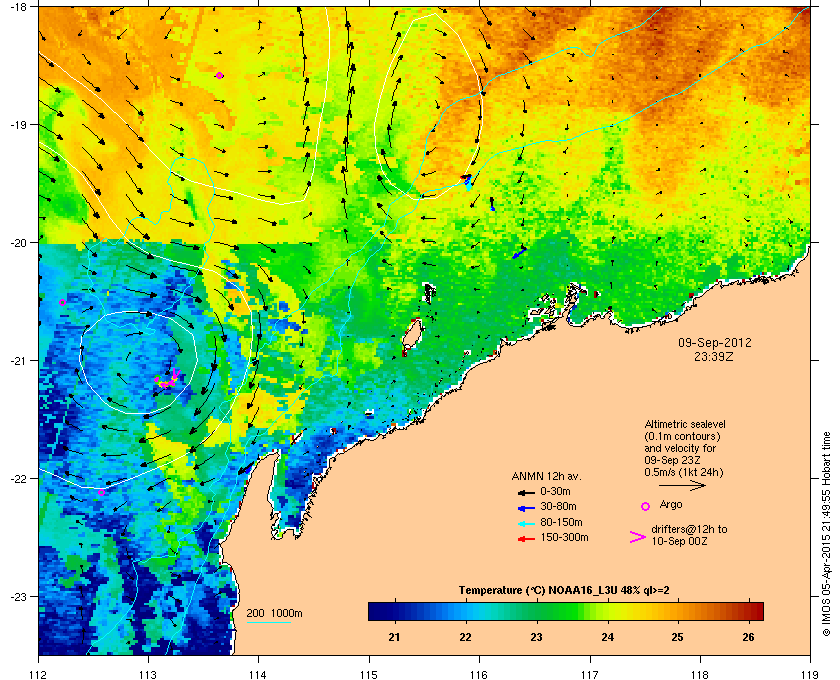
Task: Click the red 150-300m legend arrow
Action: [x=526, y=539]
